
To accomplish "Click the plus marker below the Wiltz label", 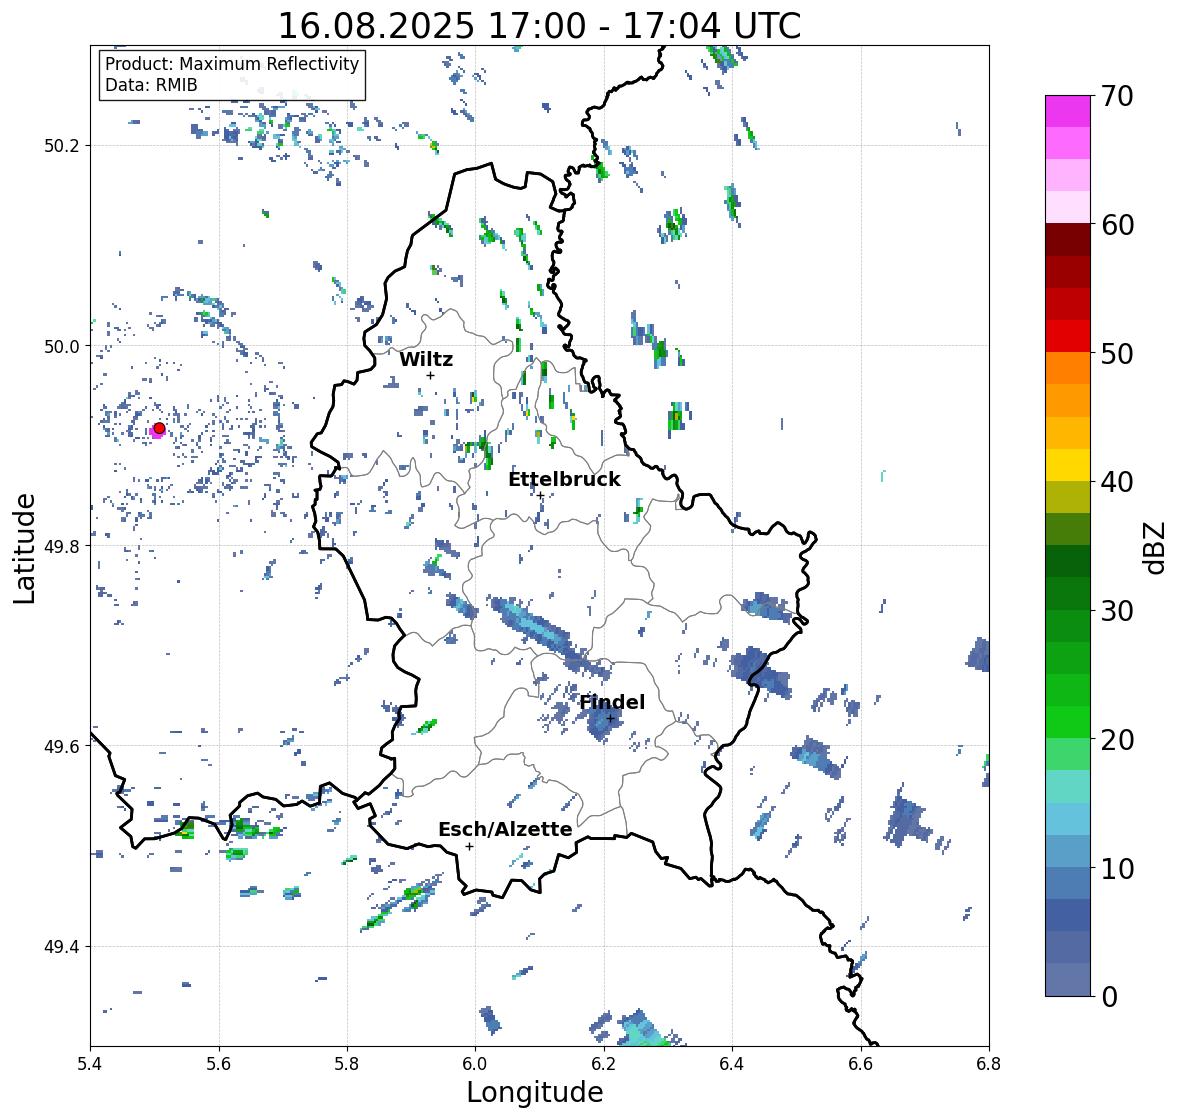I will tap(430, 375).
